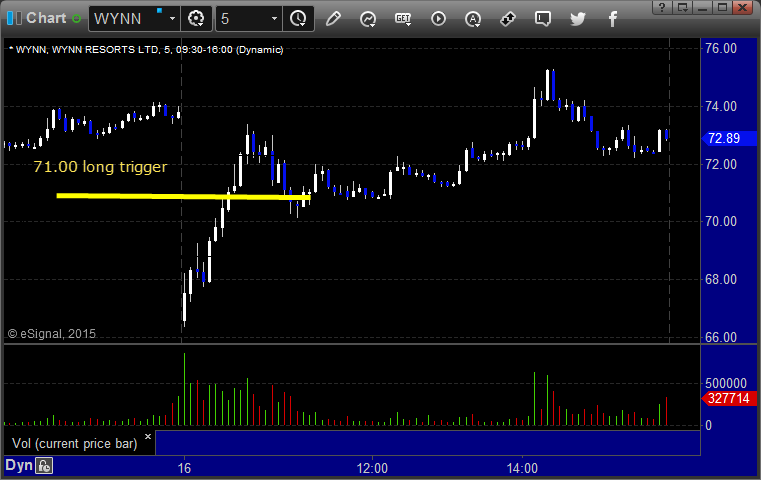This screenshot has width=761, height=480.
Task: Open the symbol settings gear
Action: coord(196,19)
